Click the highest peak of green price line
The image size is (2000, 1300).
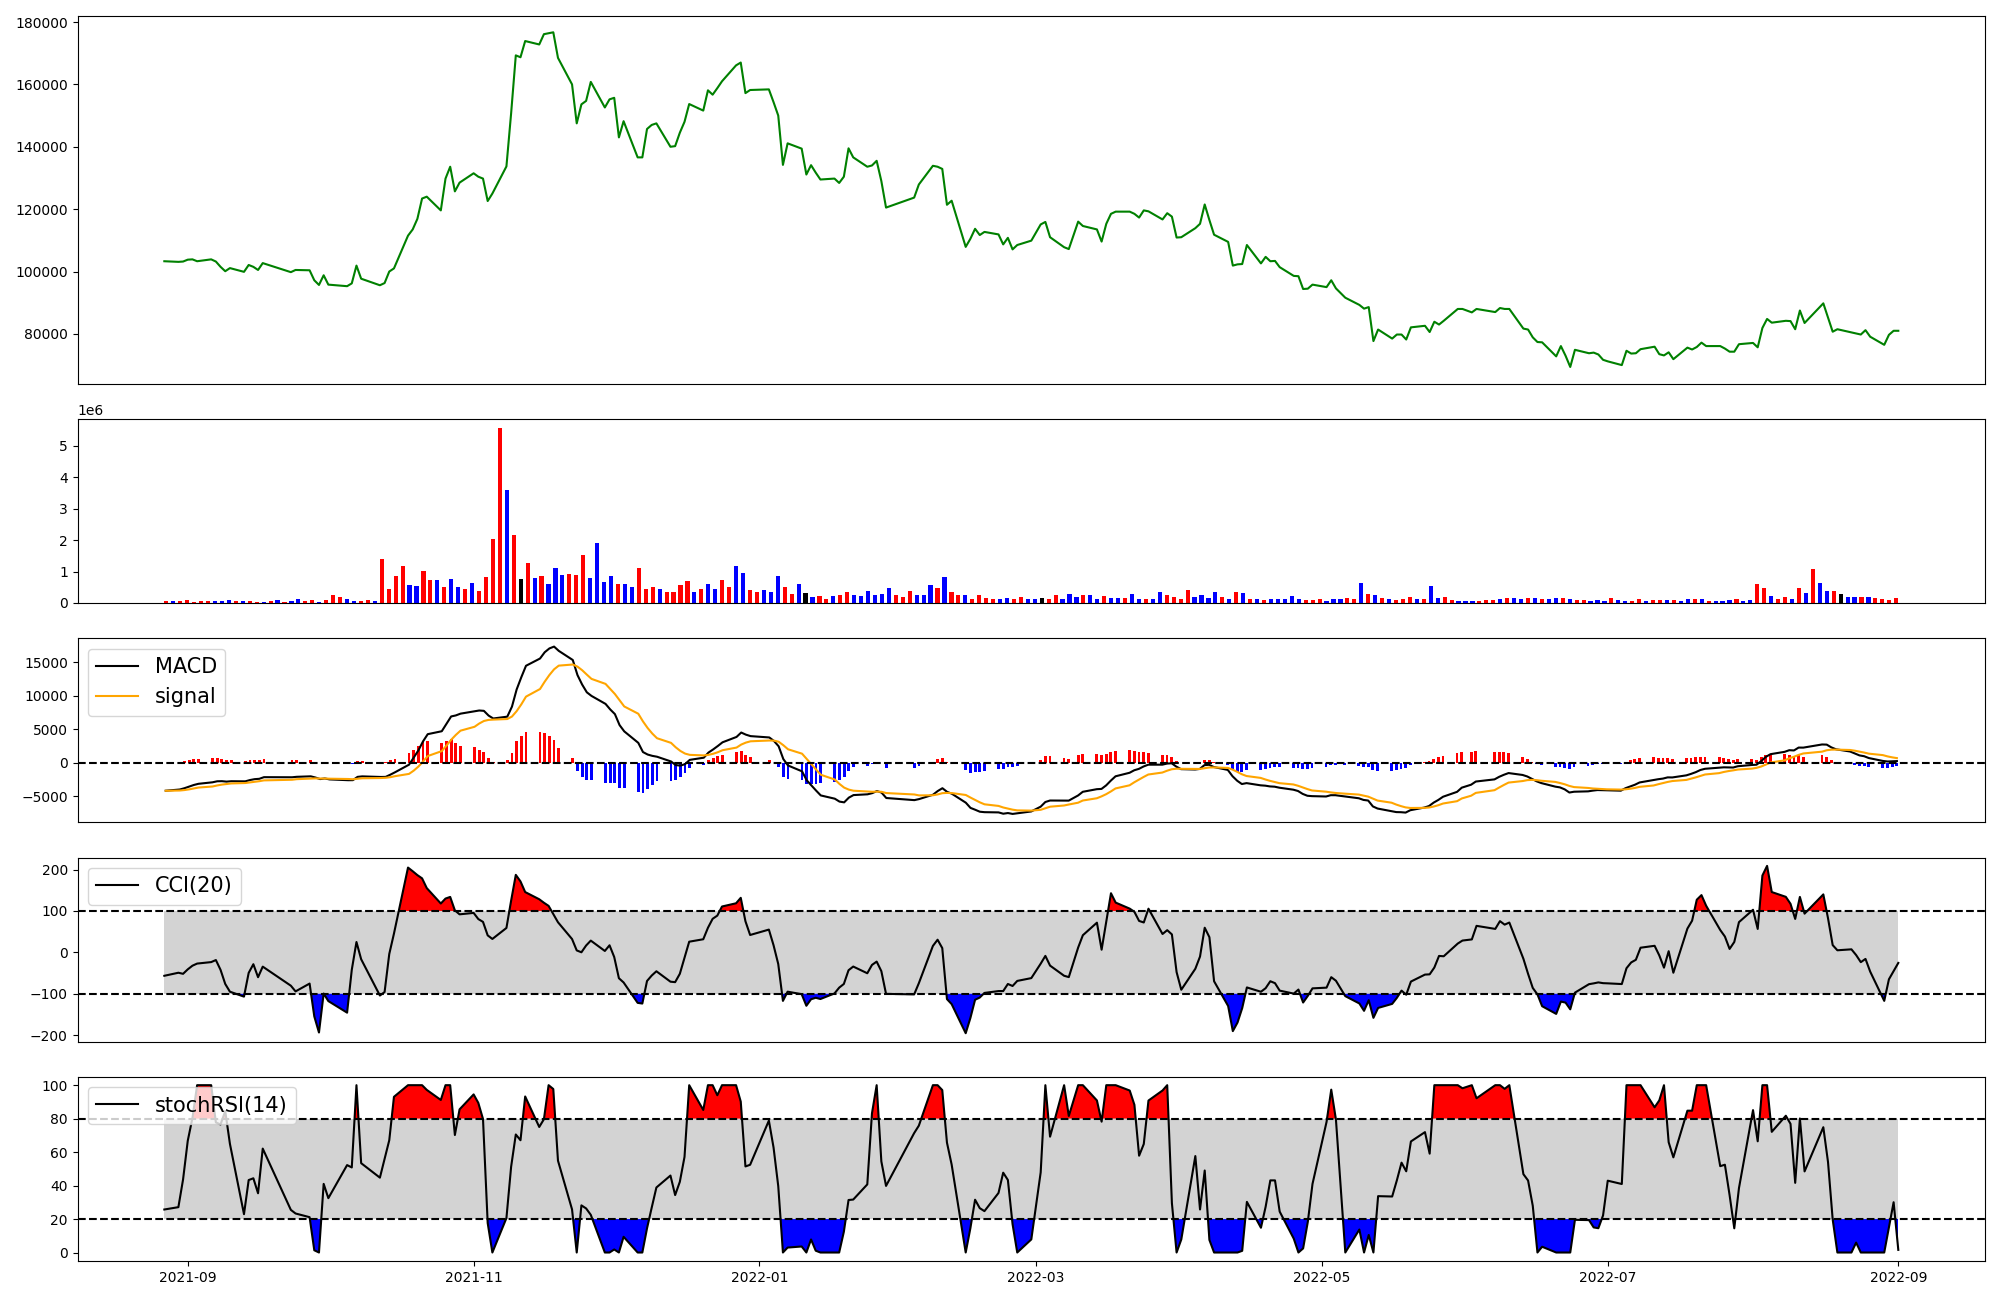[552, 32]
